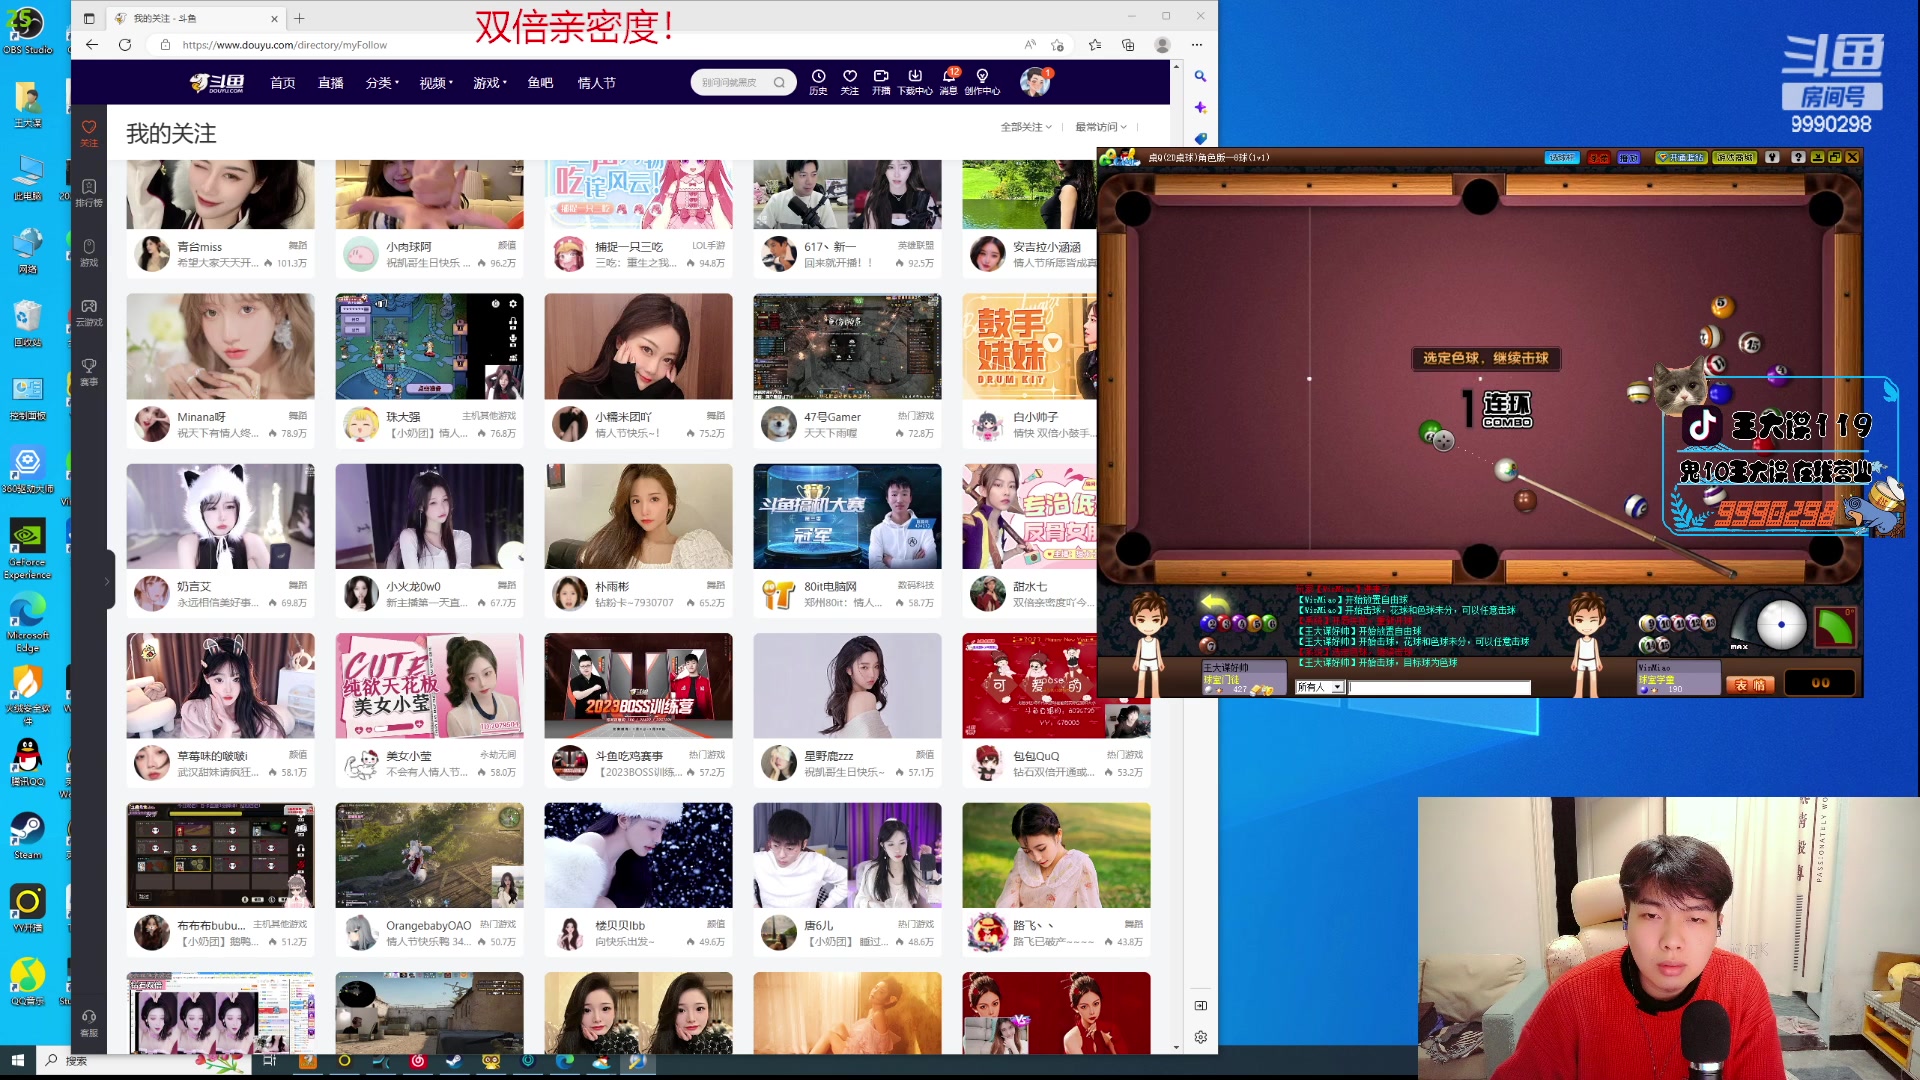
Task: Click the magnifier icon in Douyu search box
Action: 779,83
